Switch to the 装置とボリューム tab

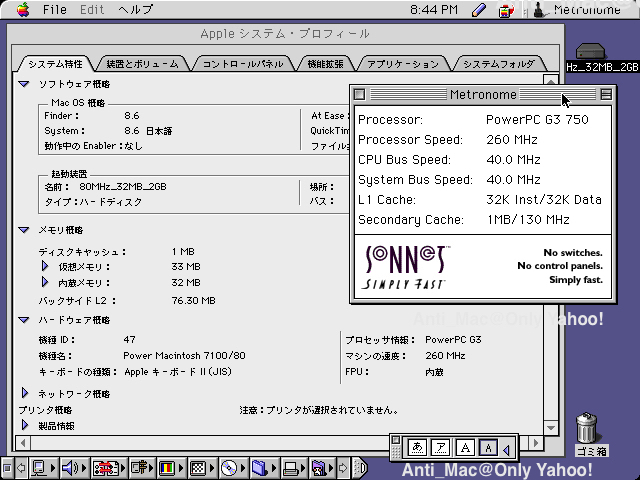142,64
